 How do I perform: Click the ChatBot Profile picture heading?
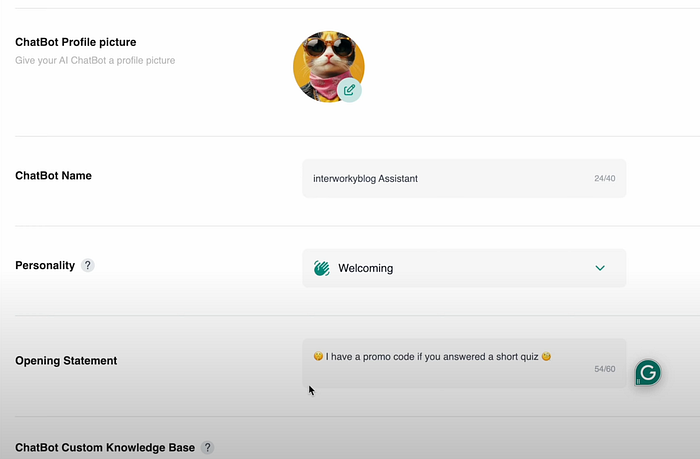coord(75,42)
